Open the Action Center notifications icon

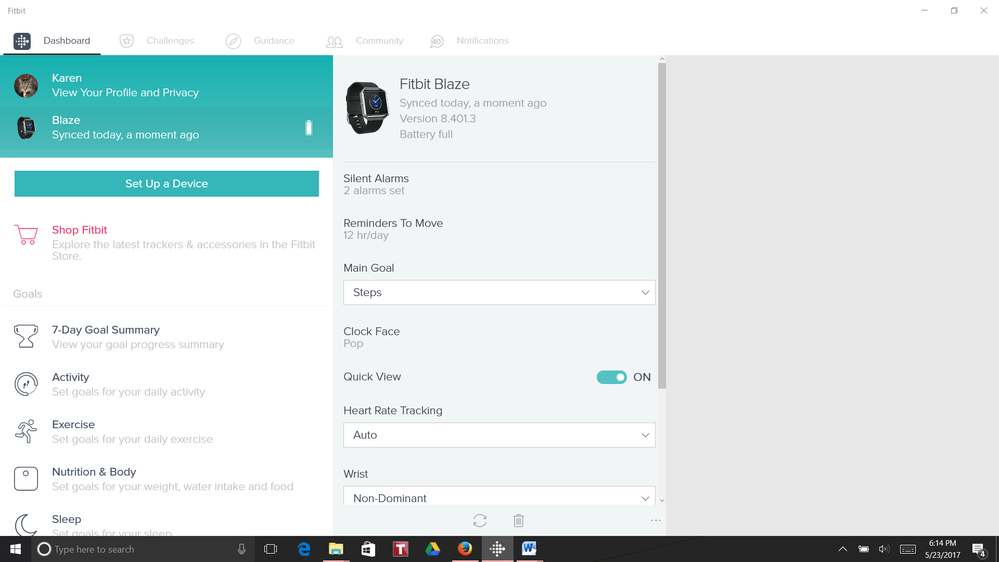point(980,549)
